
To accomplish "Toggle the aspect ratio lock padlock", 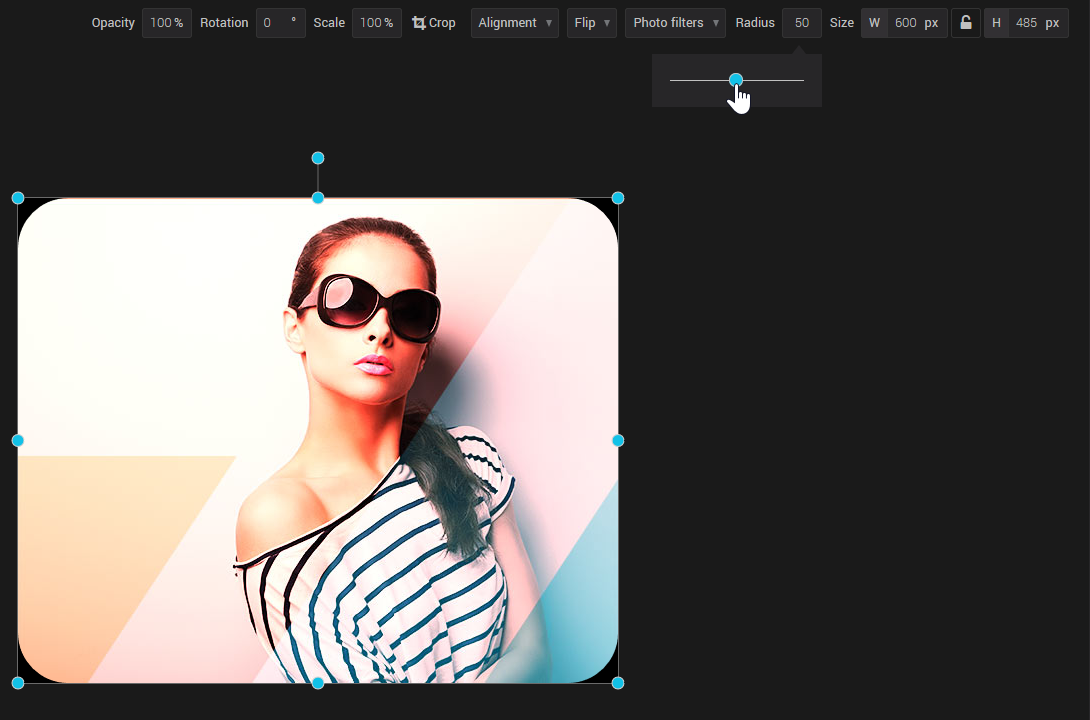I will point(965,22).
